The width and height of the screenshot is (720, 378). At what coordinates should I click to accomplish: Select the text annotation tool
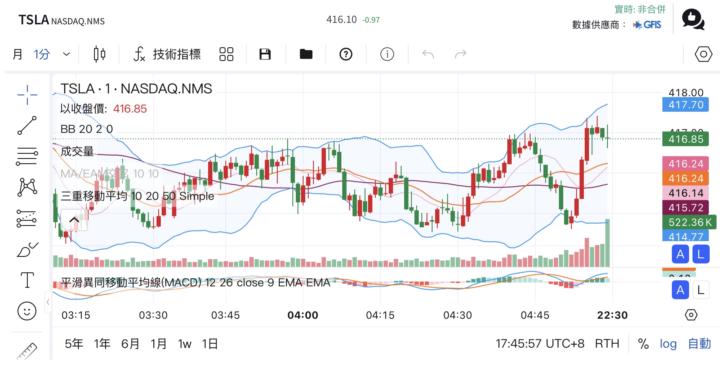(27, 280)
